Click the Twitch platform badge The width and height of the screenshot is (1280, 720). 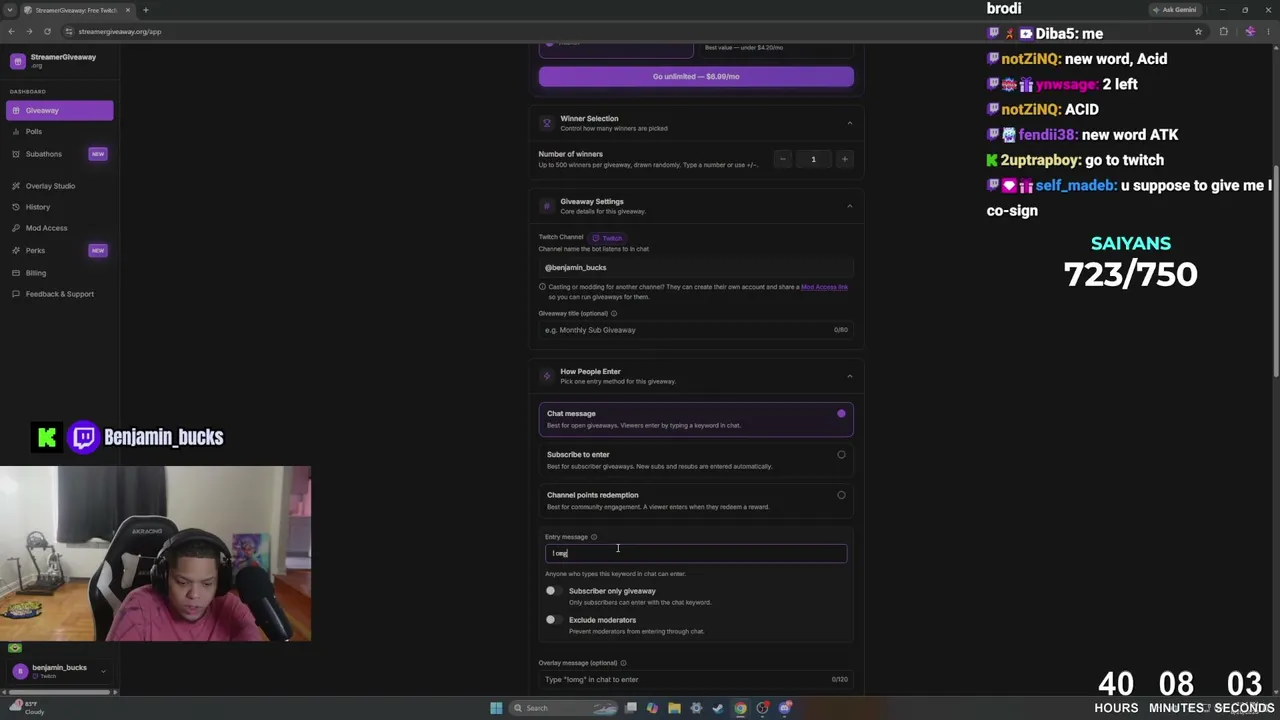coord(607,238)
